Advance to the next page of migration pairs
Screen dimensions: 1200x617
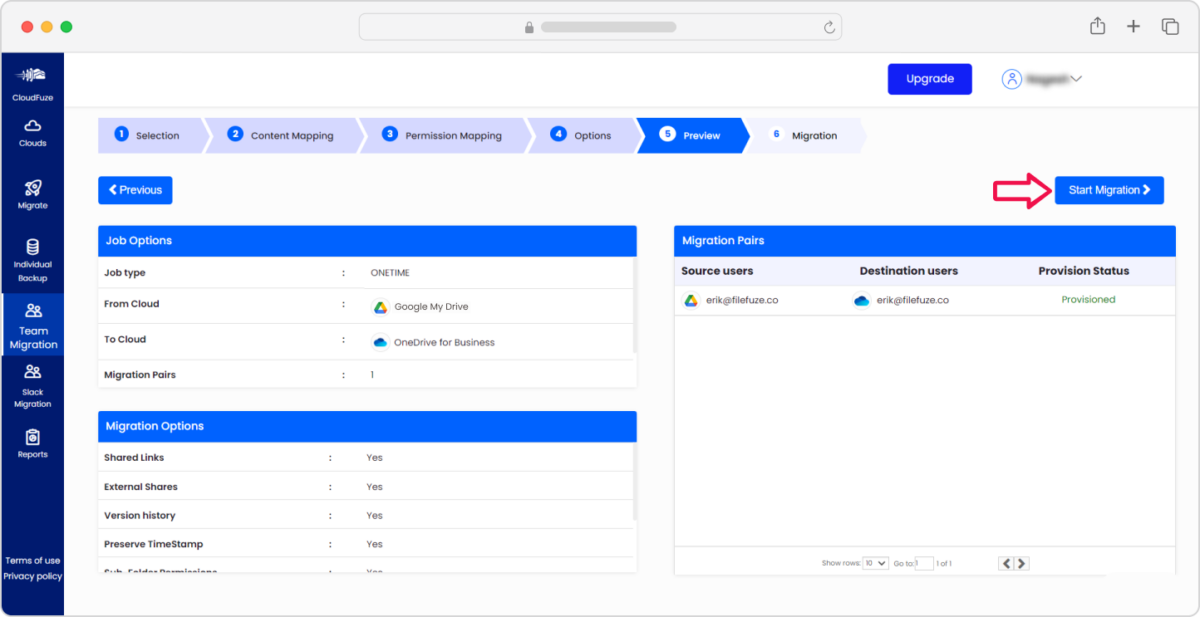click(x=1021, y=563)
